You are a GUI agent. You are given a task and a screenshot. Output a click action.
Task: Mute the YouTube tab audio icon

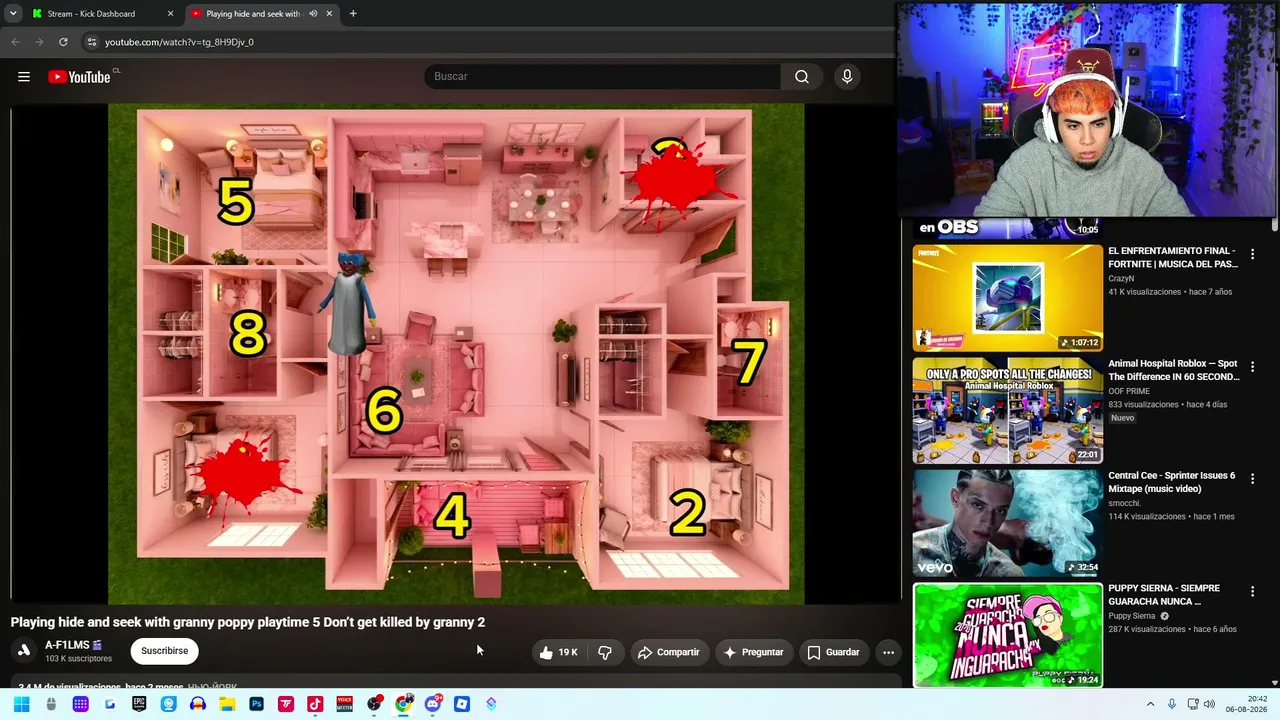pos(313,14)
